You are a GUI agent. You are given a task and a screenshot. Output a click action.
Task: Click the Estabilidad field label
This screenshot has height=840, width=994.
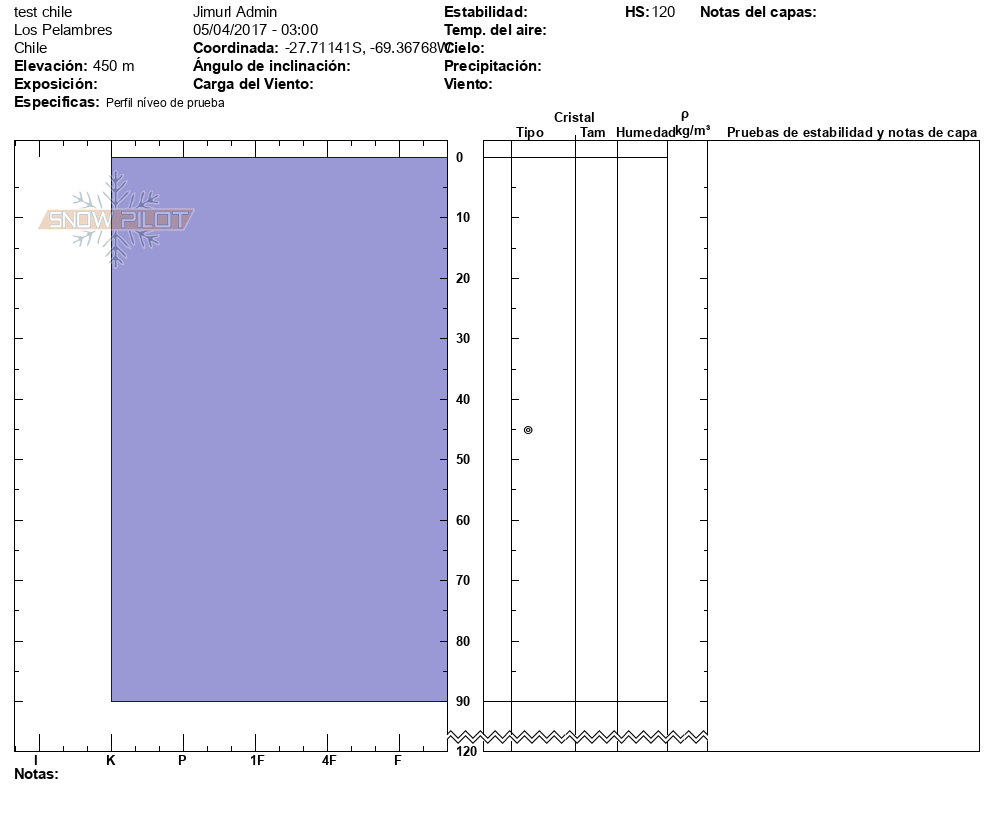[485, 12]
